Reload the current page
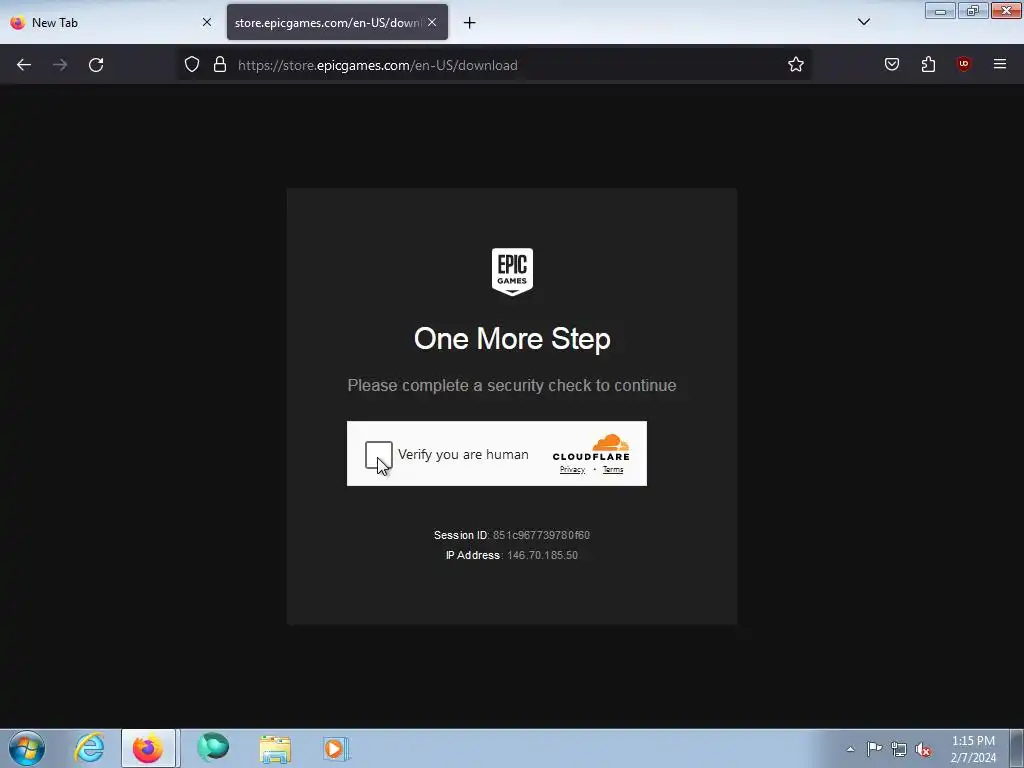Image resolution: width=1024 pixels, height=768 pixels. pyautogui.click(x=96, y=65)
